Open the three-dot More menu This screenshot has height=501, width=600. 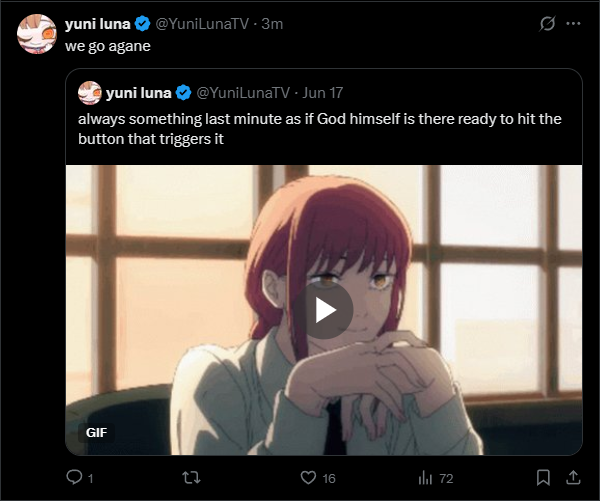point(574,23)
